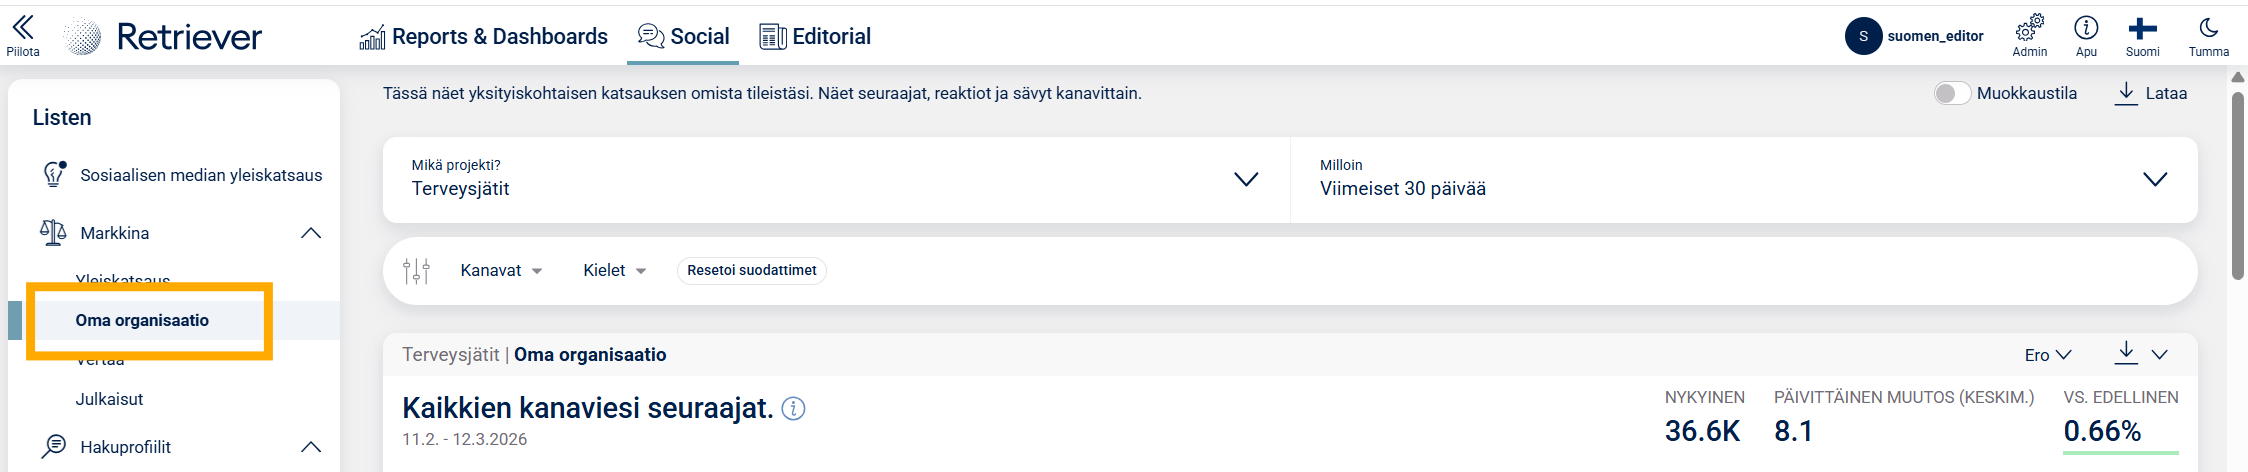Collapse the Markkina sidebar section
The height and width of the screenshot is (472, 2248).
311,233
